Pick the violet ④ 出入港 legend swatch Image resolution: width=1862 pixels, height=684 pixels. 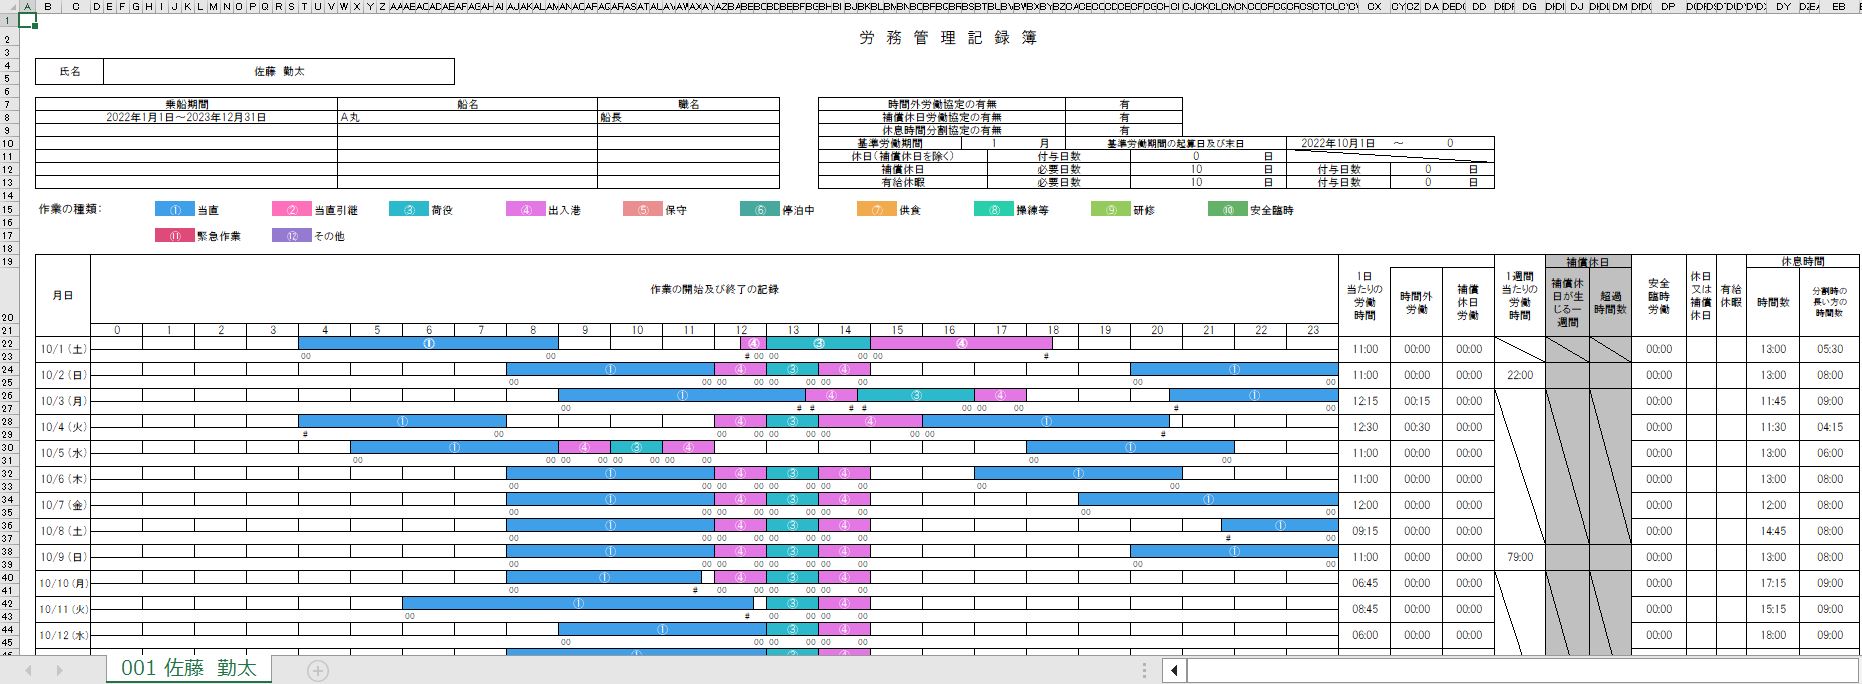tap(525, 210)
